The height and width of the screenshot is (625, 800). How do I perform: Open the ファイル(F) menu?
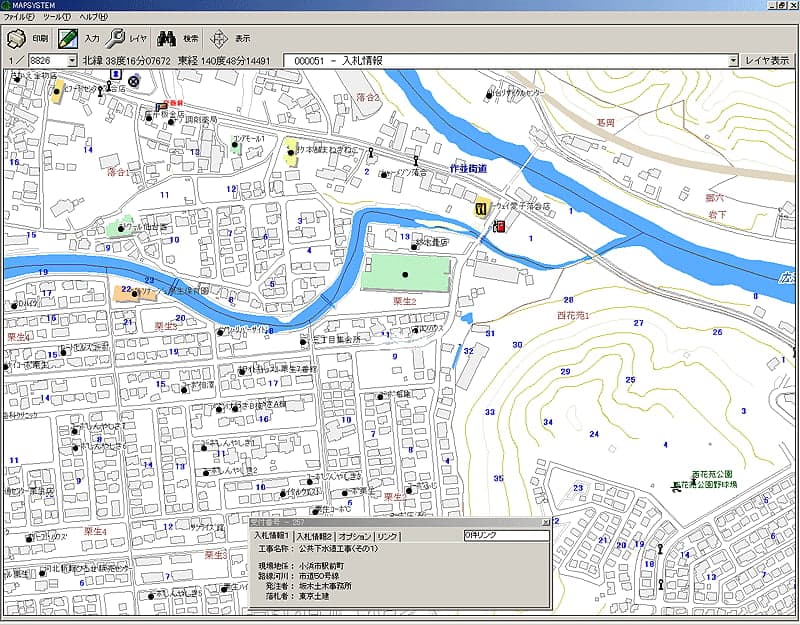(x=19, y=17)
